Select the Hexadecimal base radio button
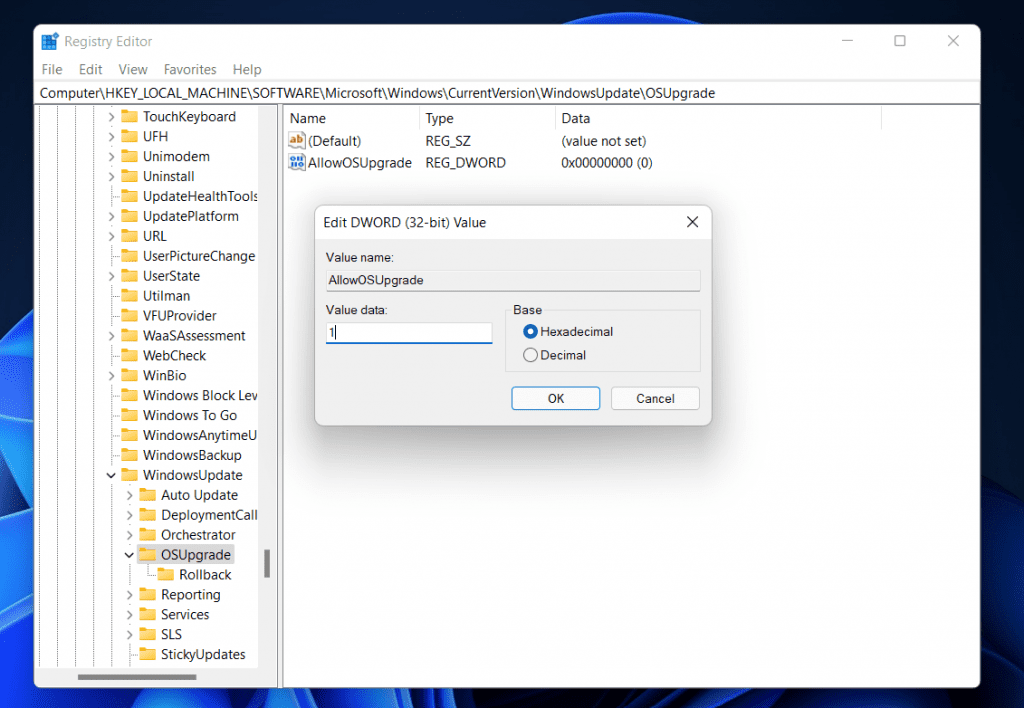Screen dimensions: 1024x708 click(530, 331)
